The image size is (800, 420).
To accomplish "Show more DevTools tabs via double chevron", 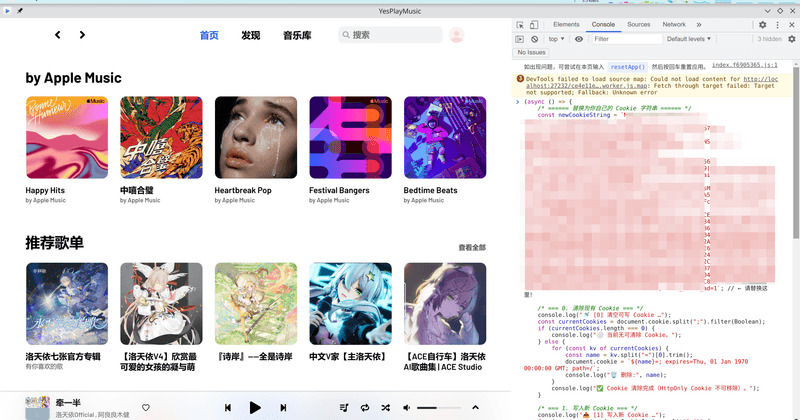I will 699,24.
